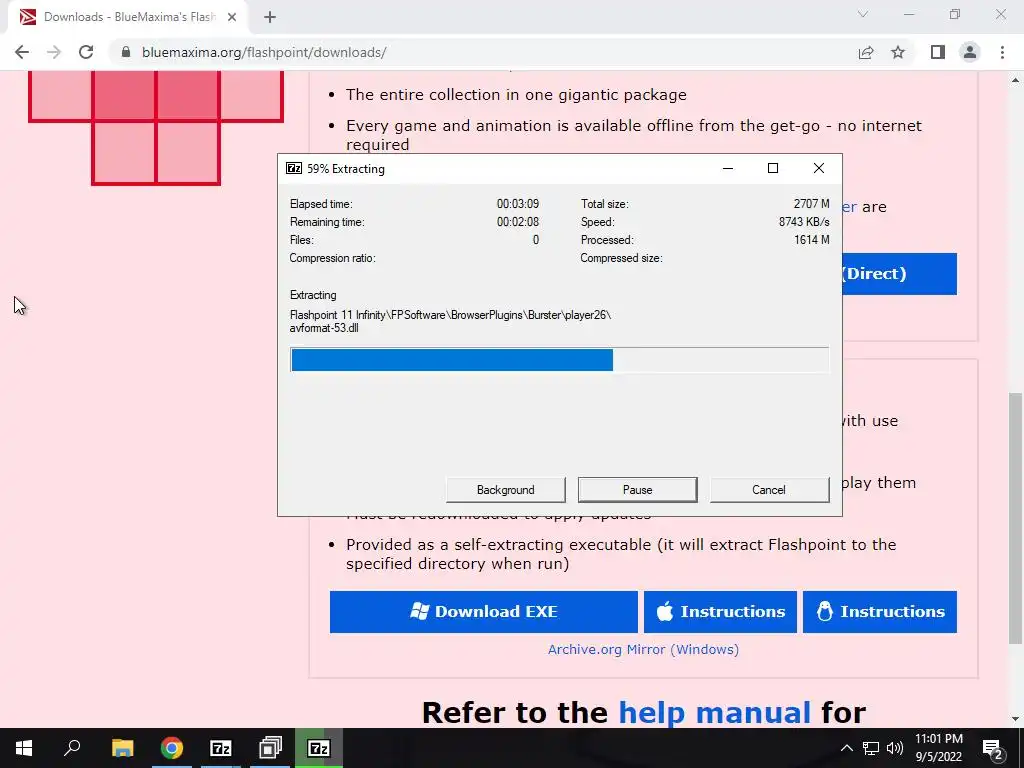1024x768 pixels.
Task: Cancel the extraction
Action: [769, 490]
